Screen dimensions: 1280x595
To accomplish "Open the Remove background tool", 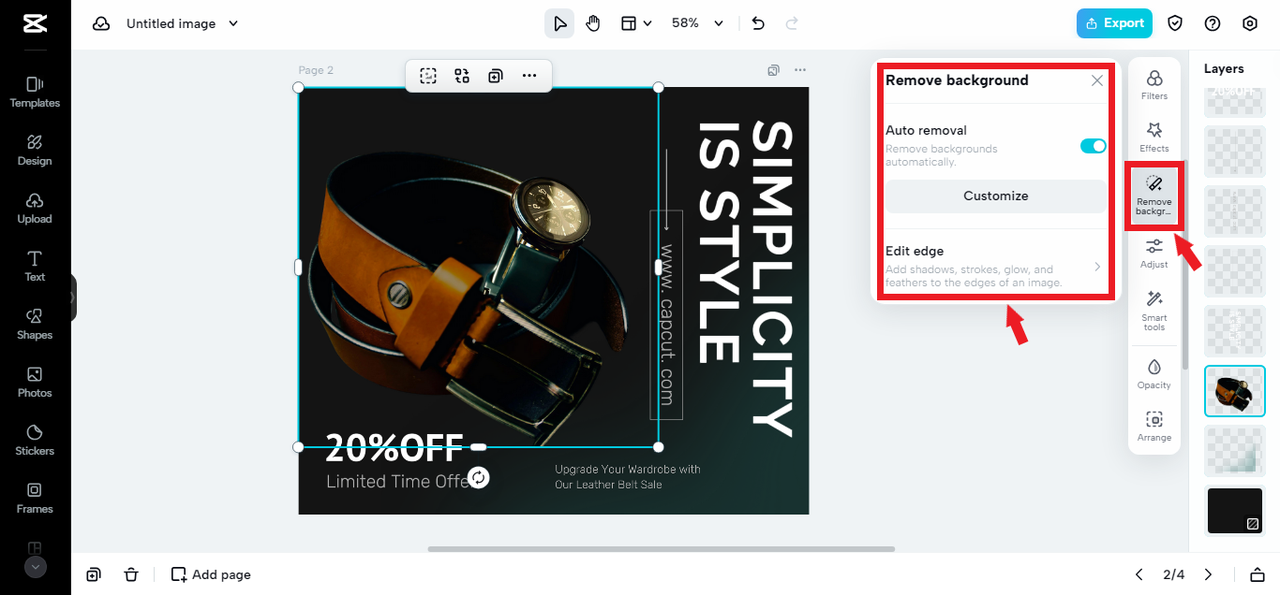I will [1154, 193].
